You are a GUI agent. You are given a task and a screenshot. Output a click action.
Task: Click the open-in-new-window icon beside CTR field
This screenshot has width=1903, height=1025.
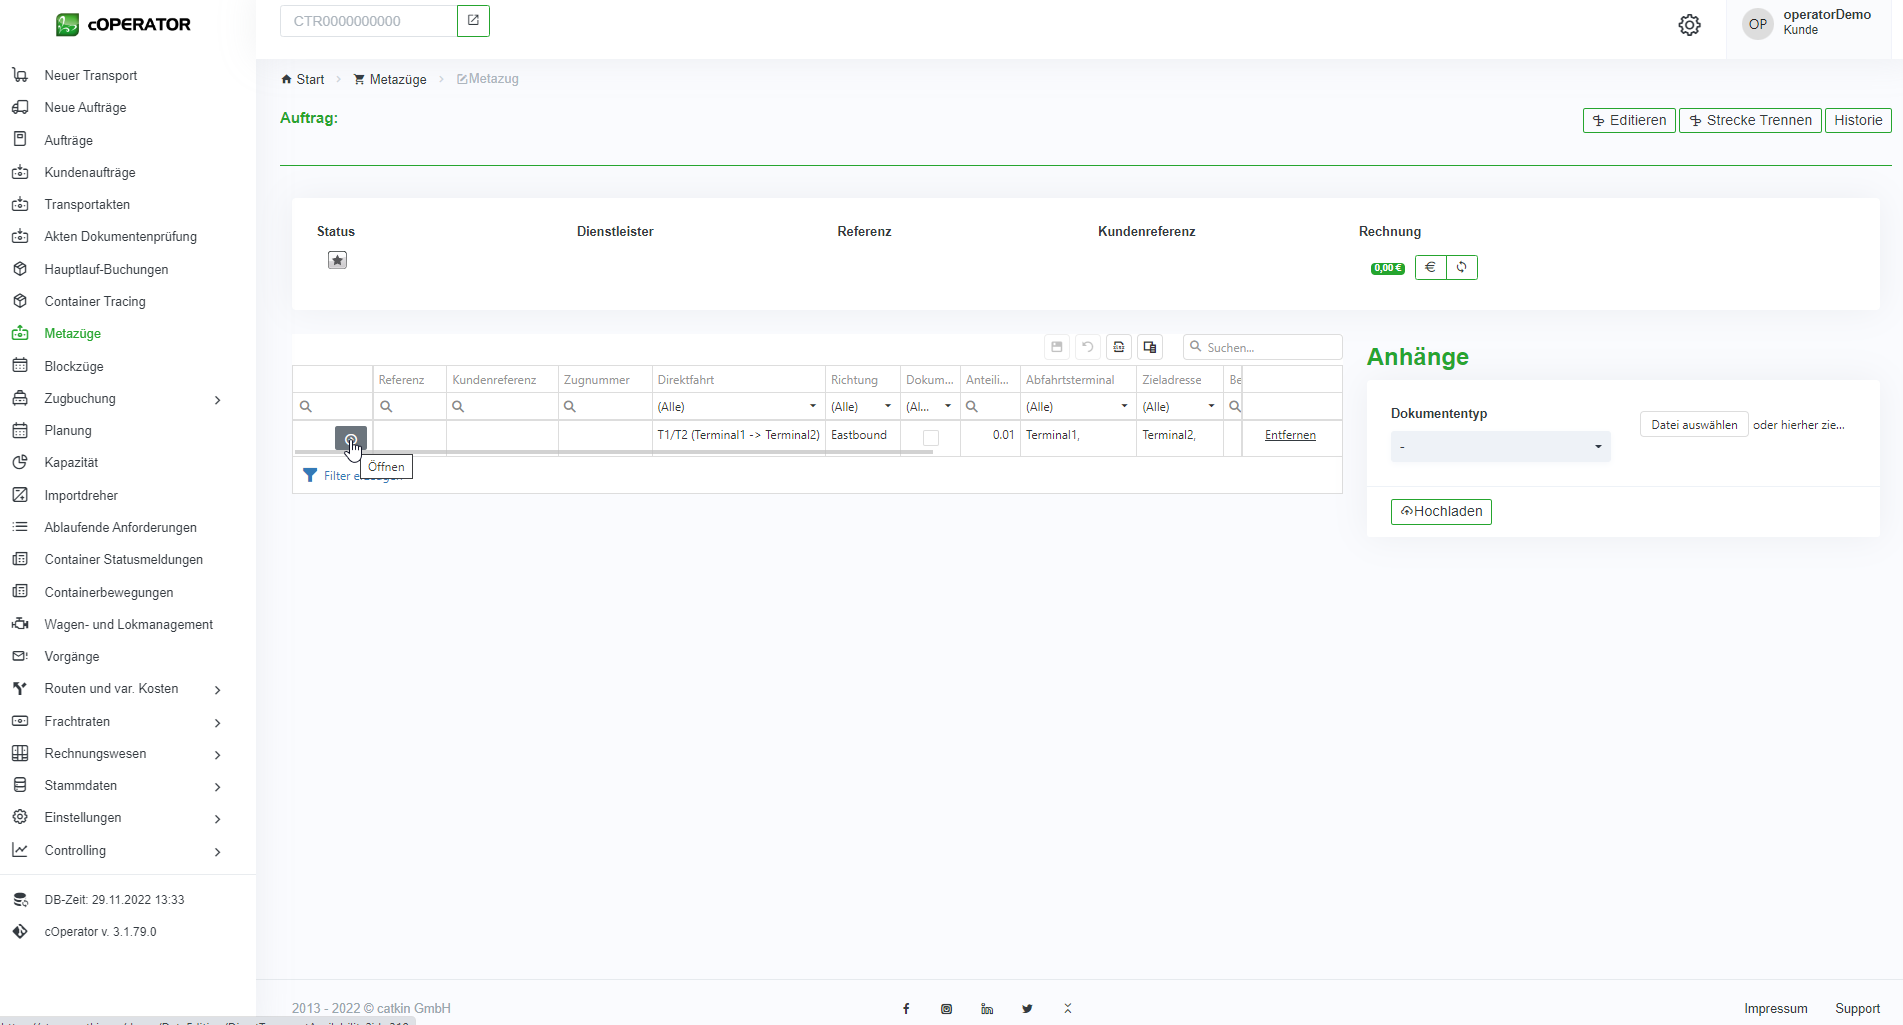coord(473,21)
